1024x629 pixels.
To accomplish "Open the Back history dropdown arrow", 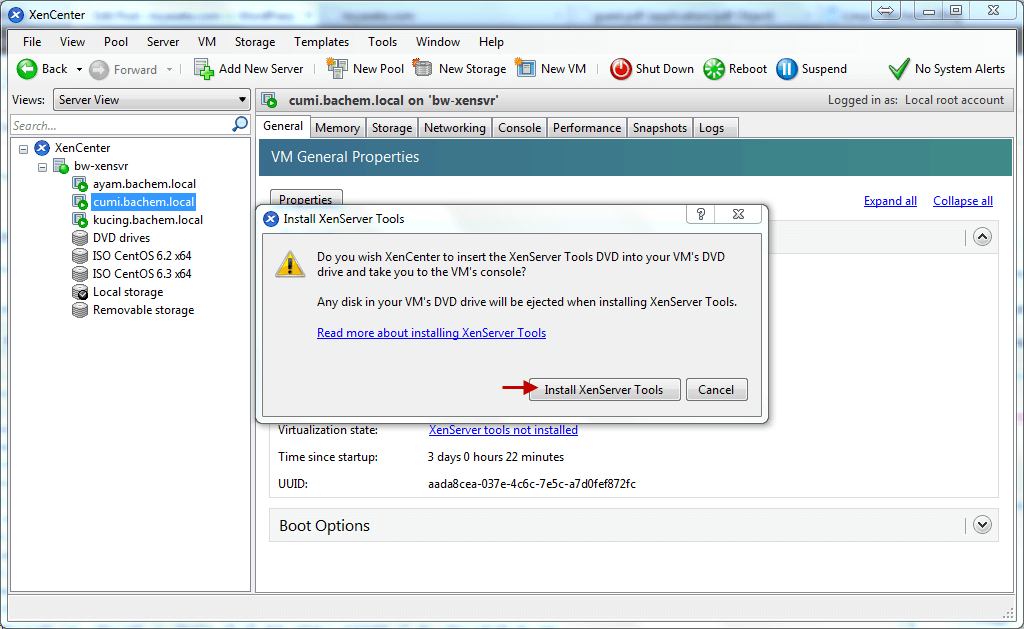I will [79, 69].
